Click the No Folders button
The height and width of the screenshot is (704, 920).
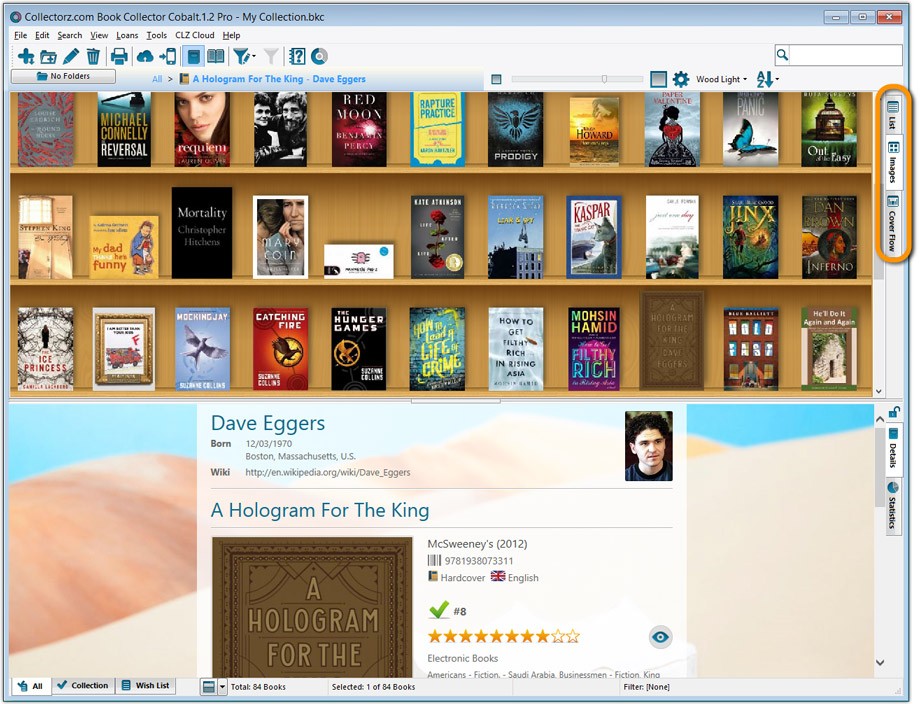(x=63, y=76)
